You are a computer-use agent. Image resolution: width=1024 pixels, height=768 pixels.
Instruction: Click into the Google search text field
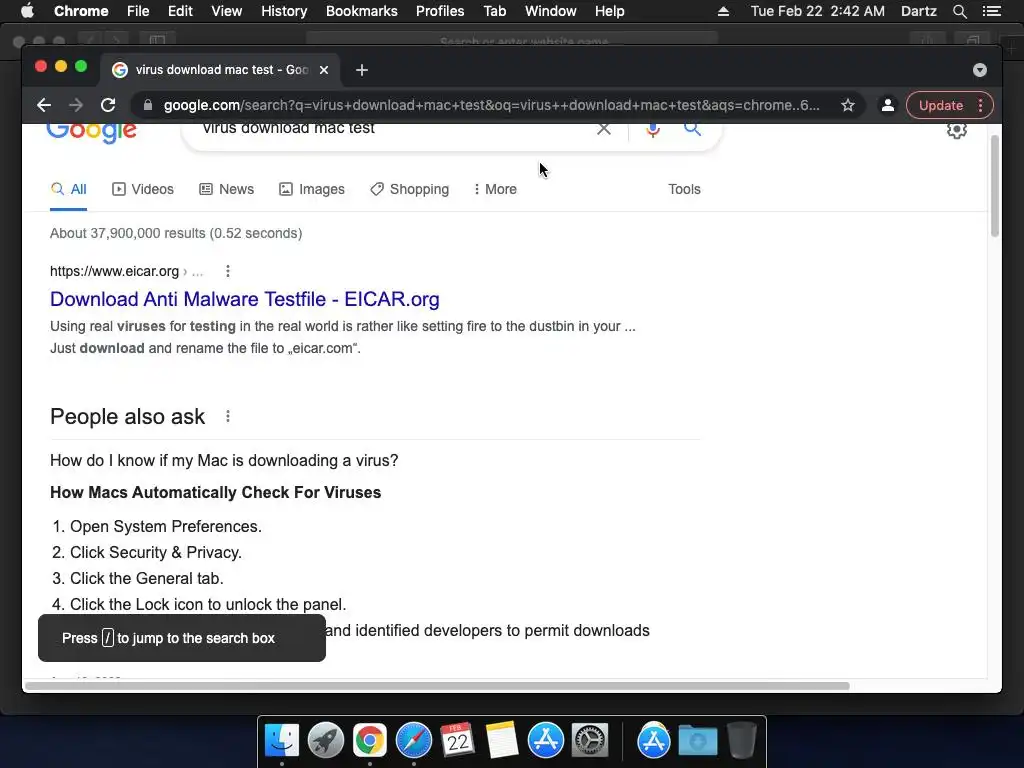[x=392, y=129]
